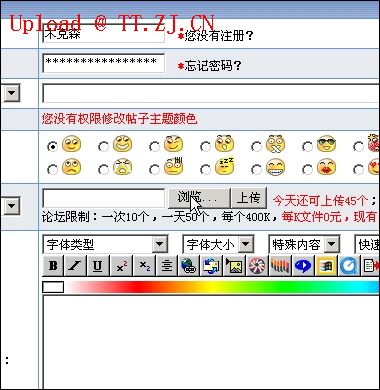
Task: Select the radio button beside the smirking emoji
Action: pos(154,147)
